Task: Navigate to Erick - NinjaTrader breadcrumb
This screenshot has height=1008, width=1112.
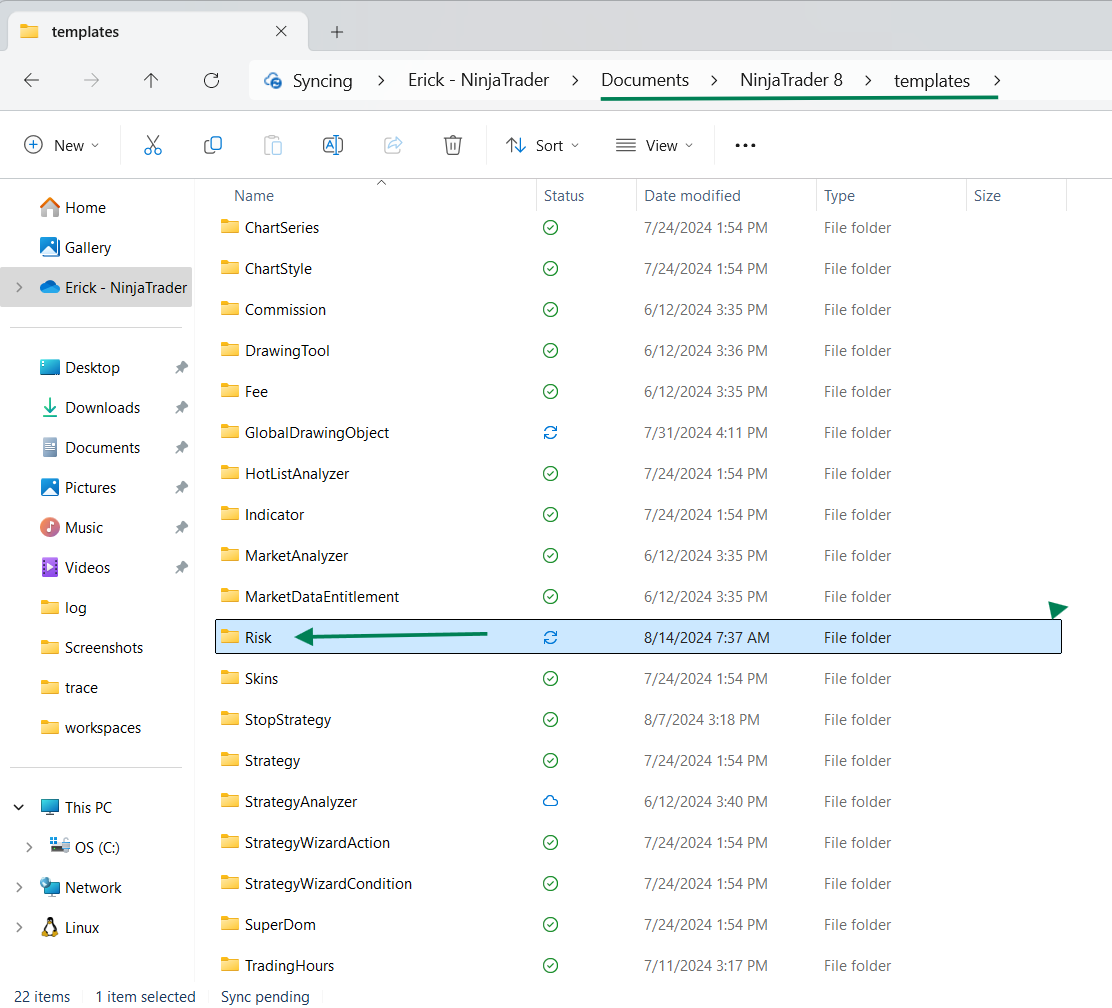Action: pos(479,80)
